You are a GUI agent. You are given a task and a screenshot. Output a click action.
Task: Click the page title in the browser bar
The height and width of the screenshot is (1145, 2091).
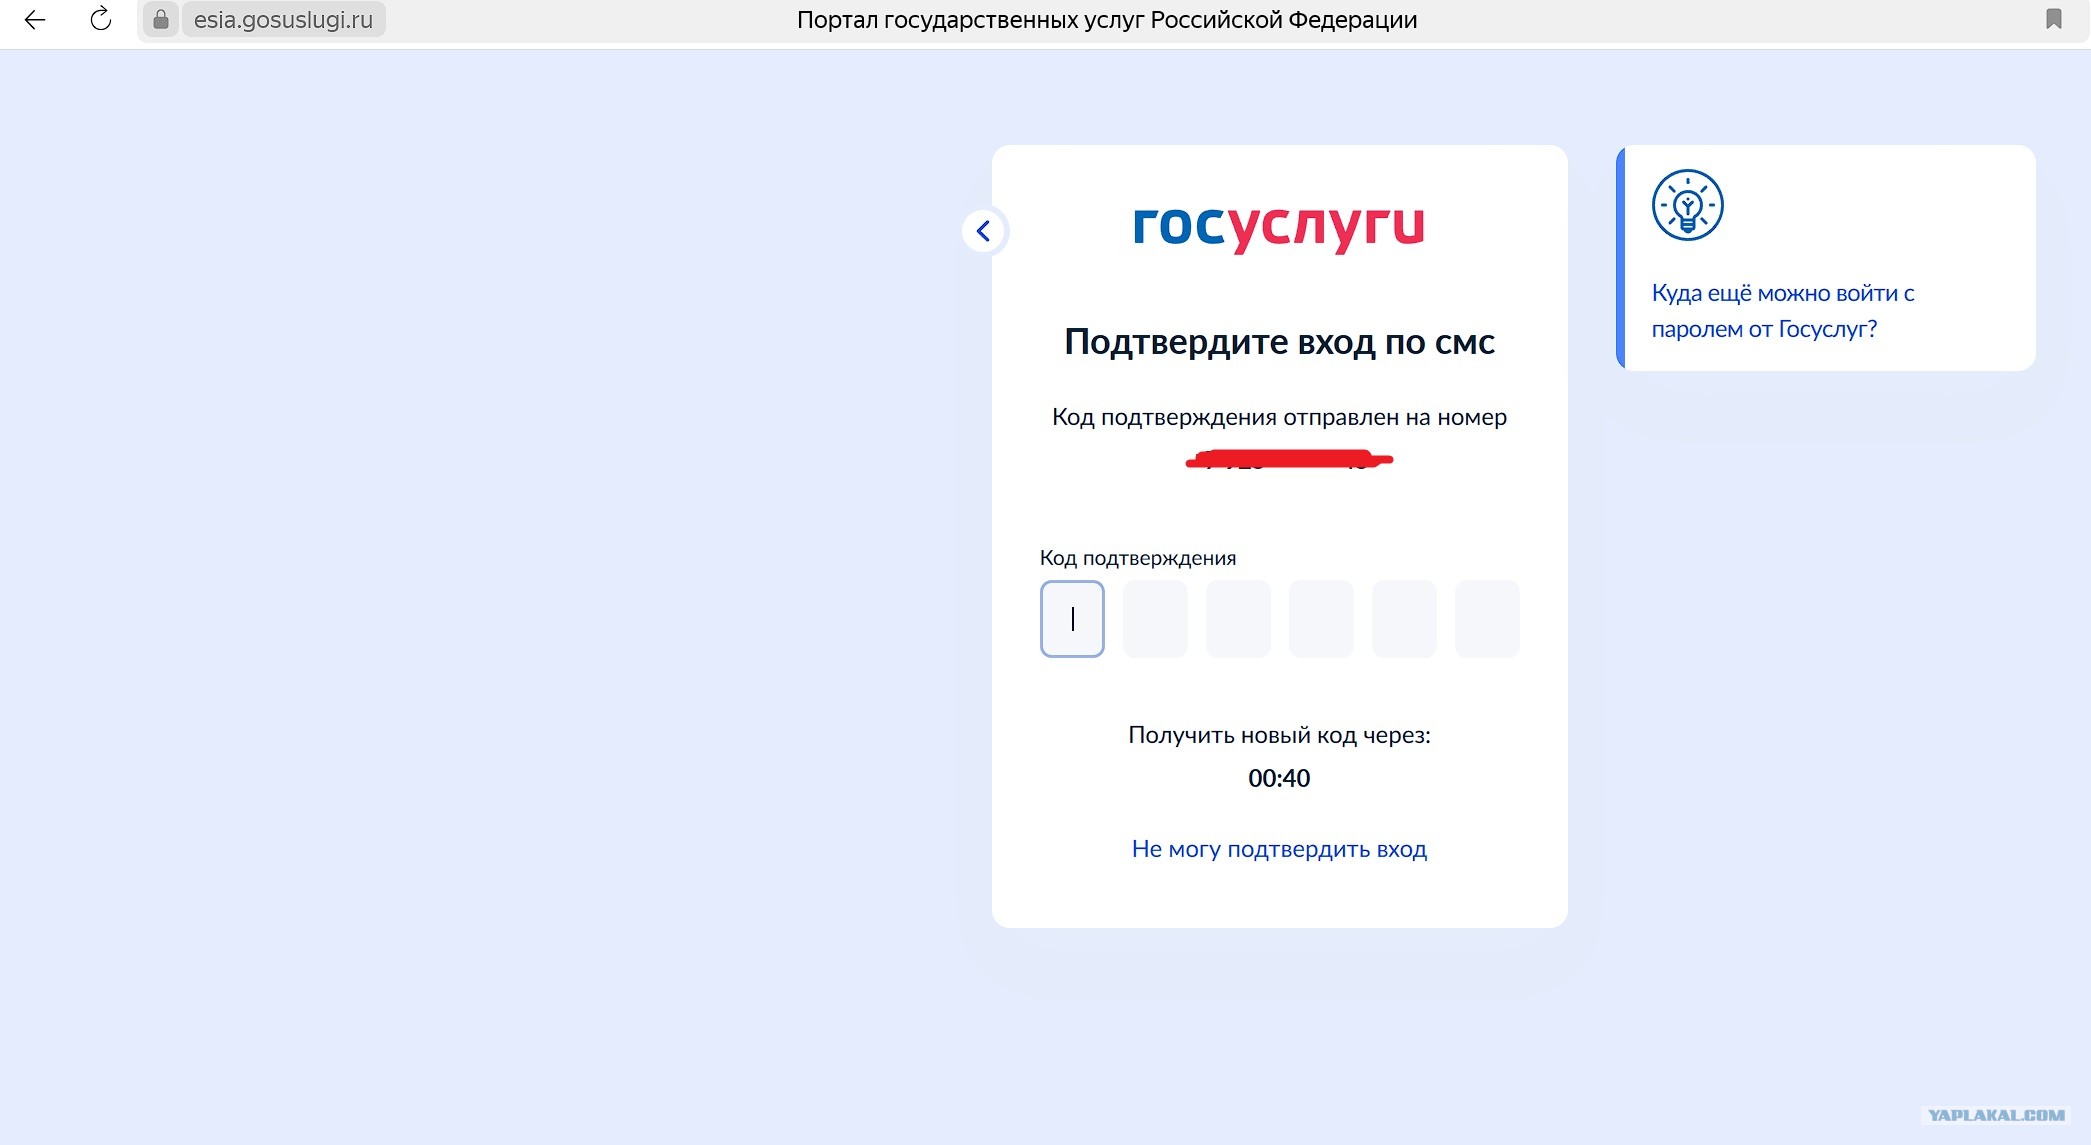(x=1107, y=20)
